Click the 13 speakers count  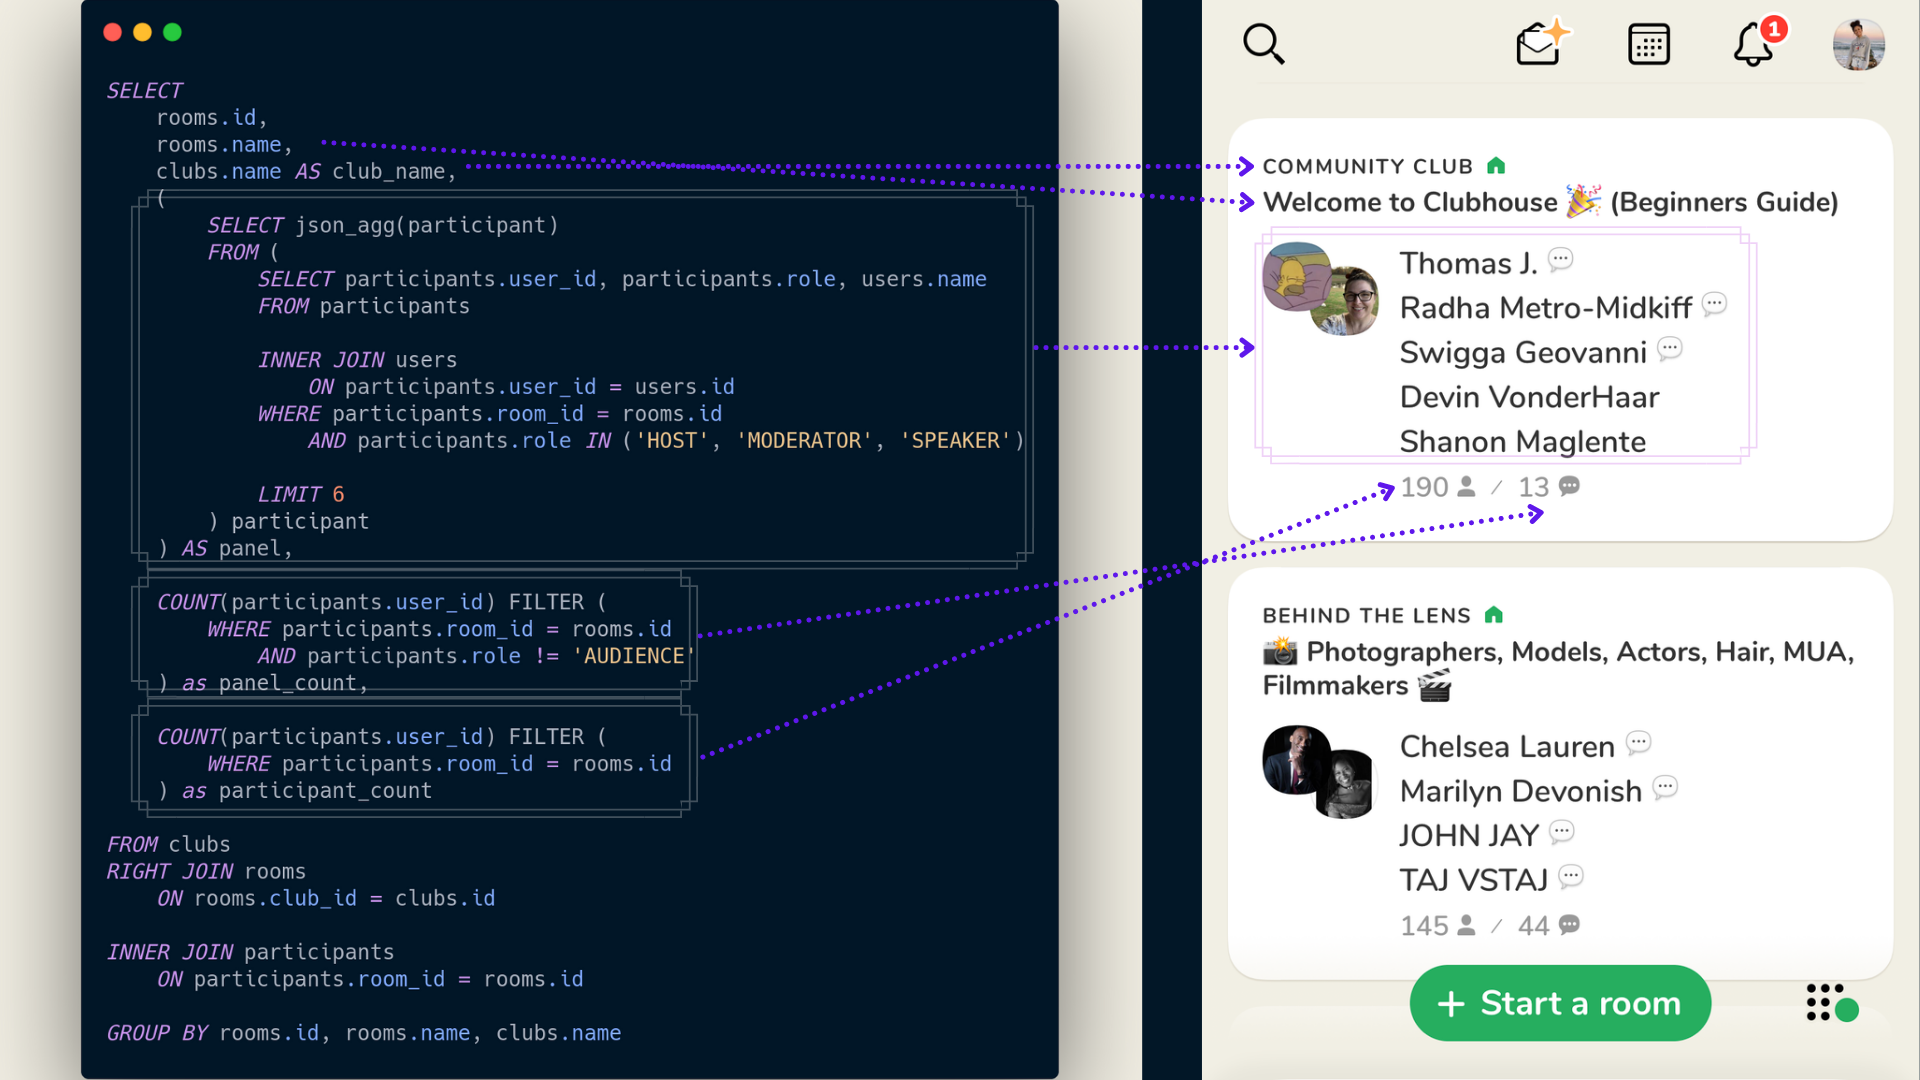click(x=1533, y=487)
